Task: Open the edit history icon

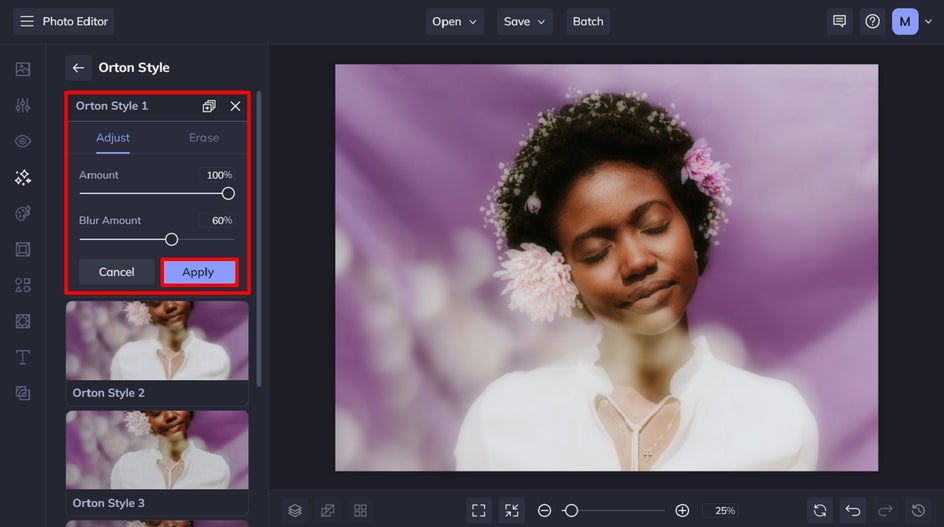Action: point(918,511)
